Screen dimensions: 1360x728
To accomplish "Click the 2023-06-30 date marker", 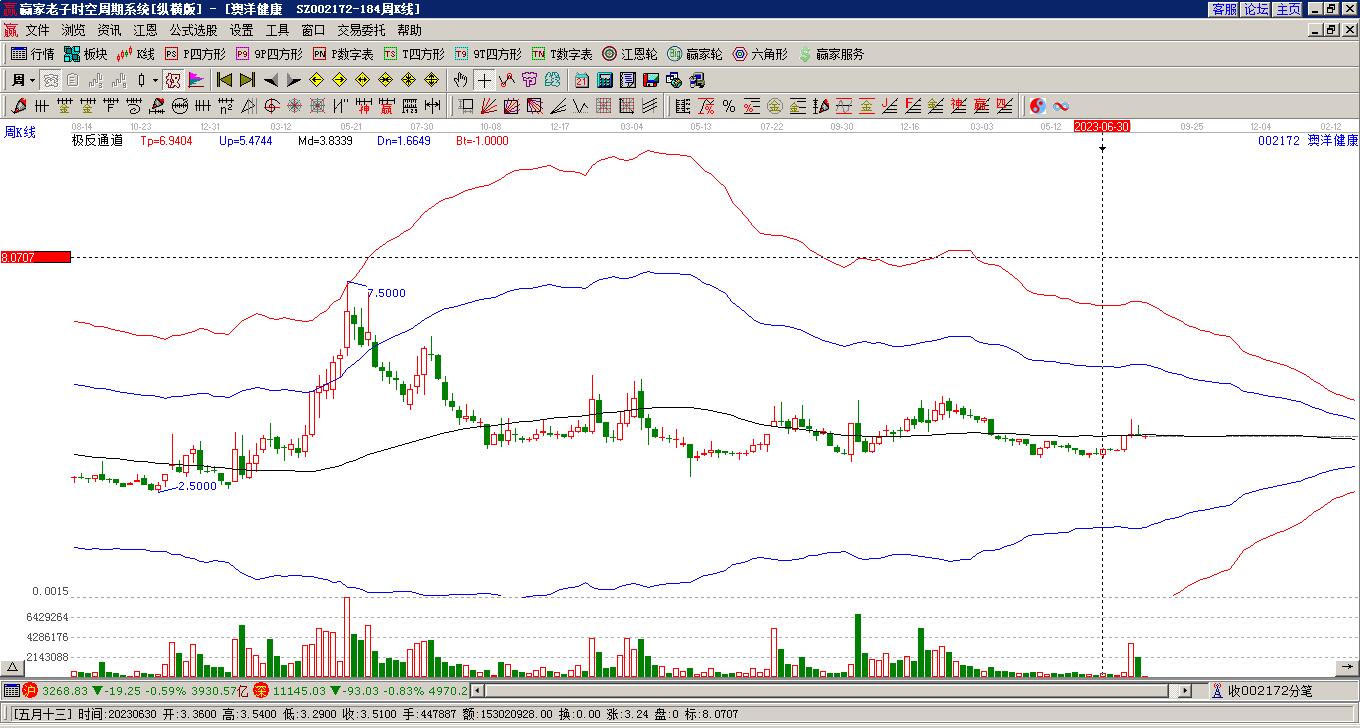I will [x=1102, y=127].
